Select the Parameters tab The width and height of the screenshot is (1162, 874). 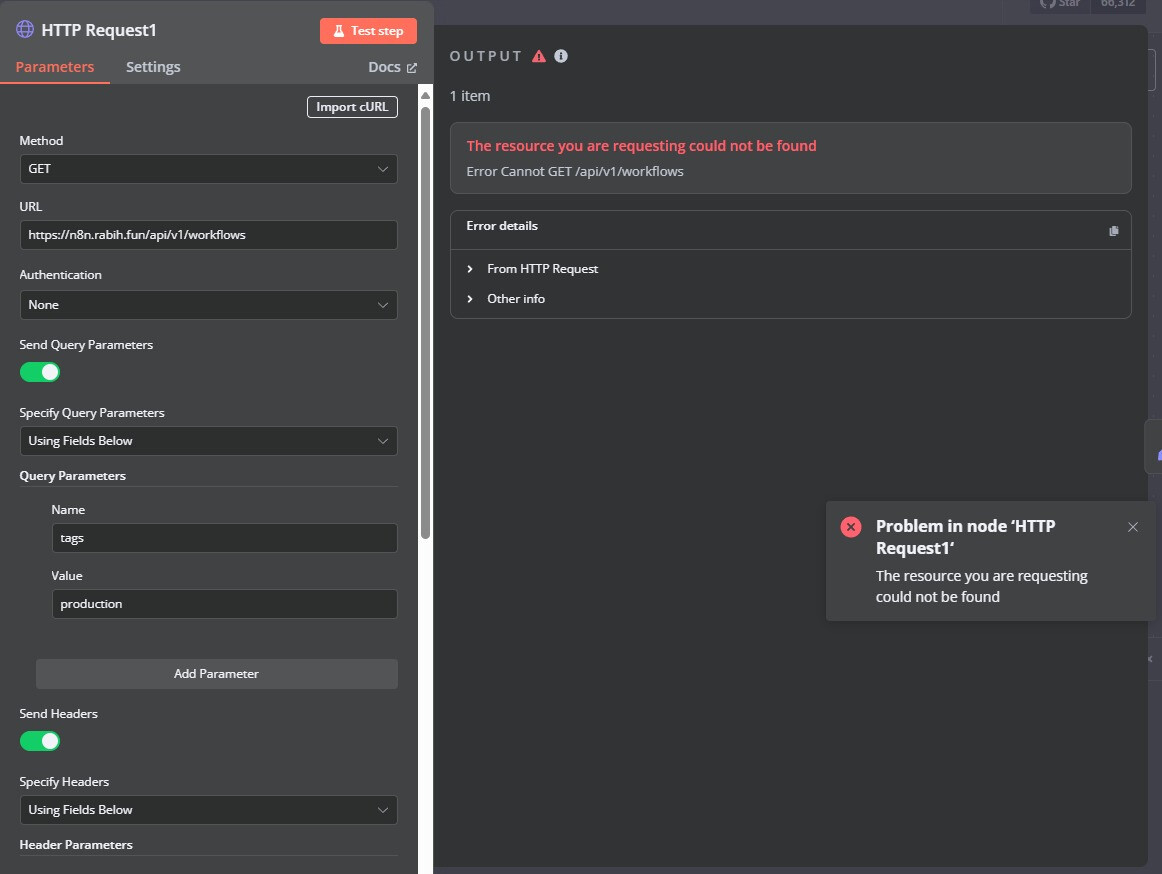(x=55, y=67)
